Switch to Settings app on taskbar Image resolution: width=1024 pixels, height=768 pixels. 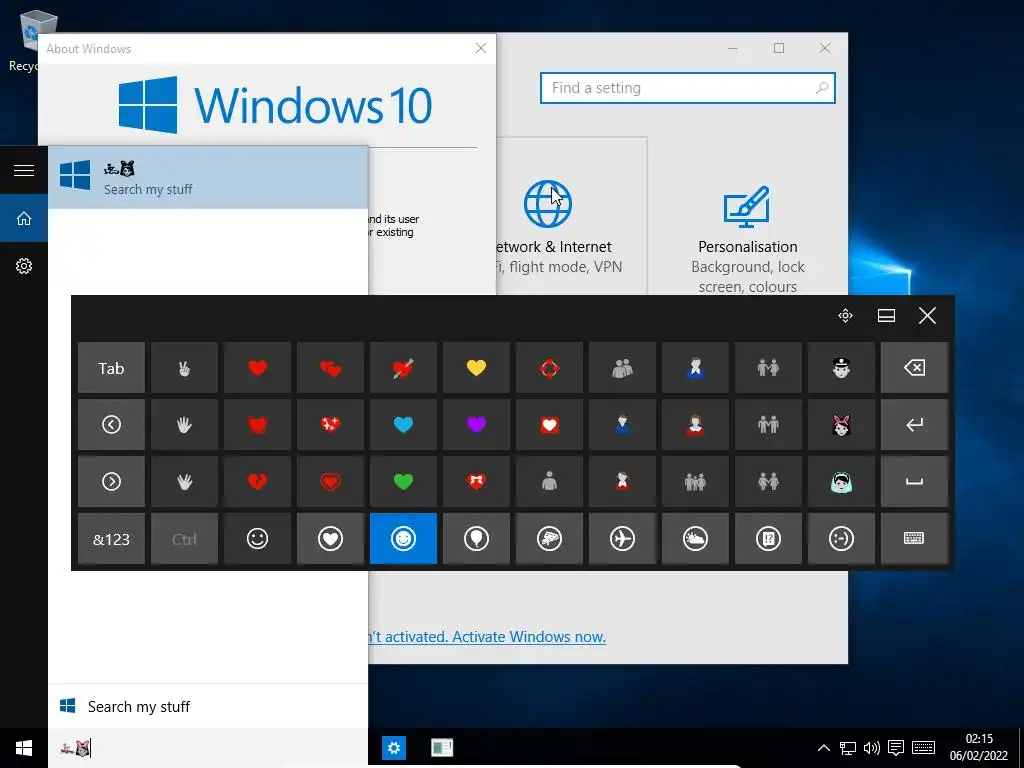pyautogui.click(x=394, y=748)
